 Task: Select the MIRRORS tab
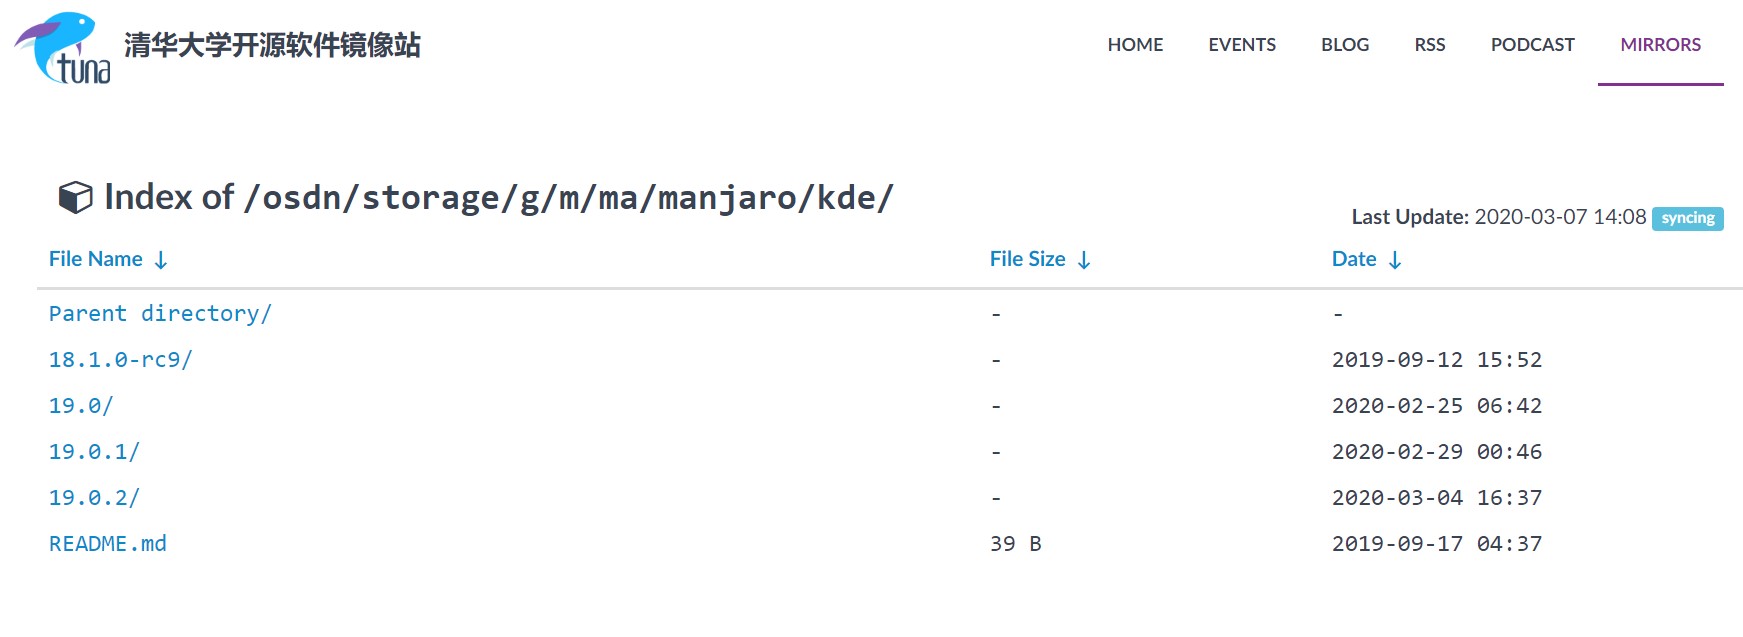(x=1660, y=45)
